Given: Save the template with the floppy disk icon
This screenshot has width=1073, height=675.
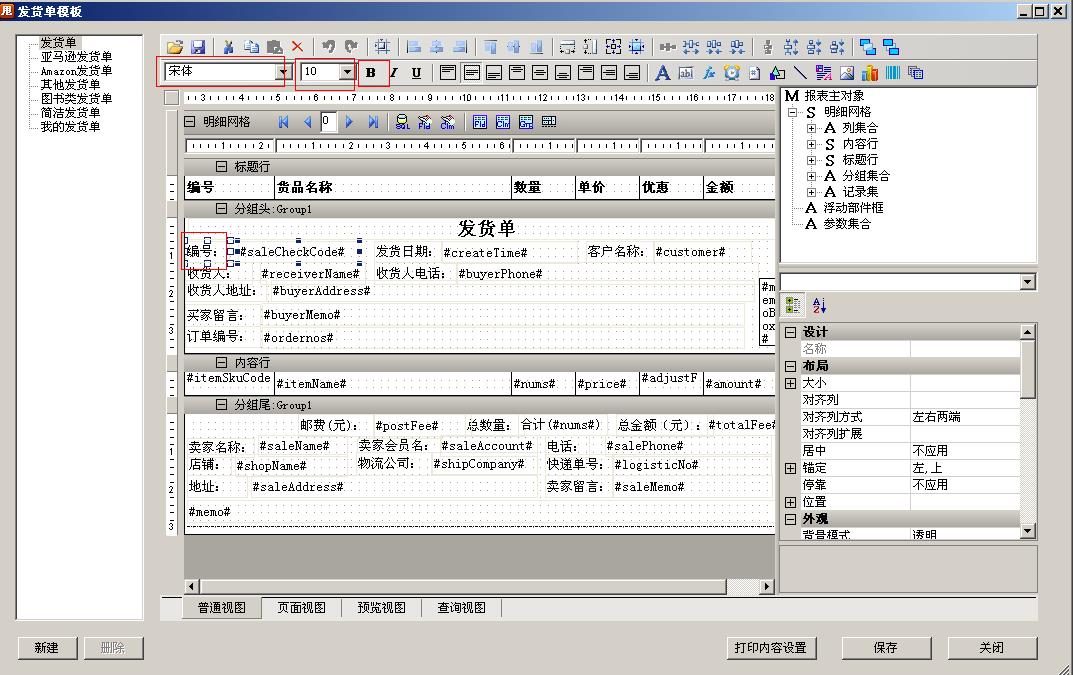Looking at the screenshot, I should pos(198,47).
